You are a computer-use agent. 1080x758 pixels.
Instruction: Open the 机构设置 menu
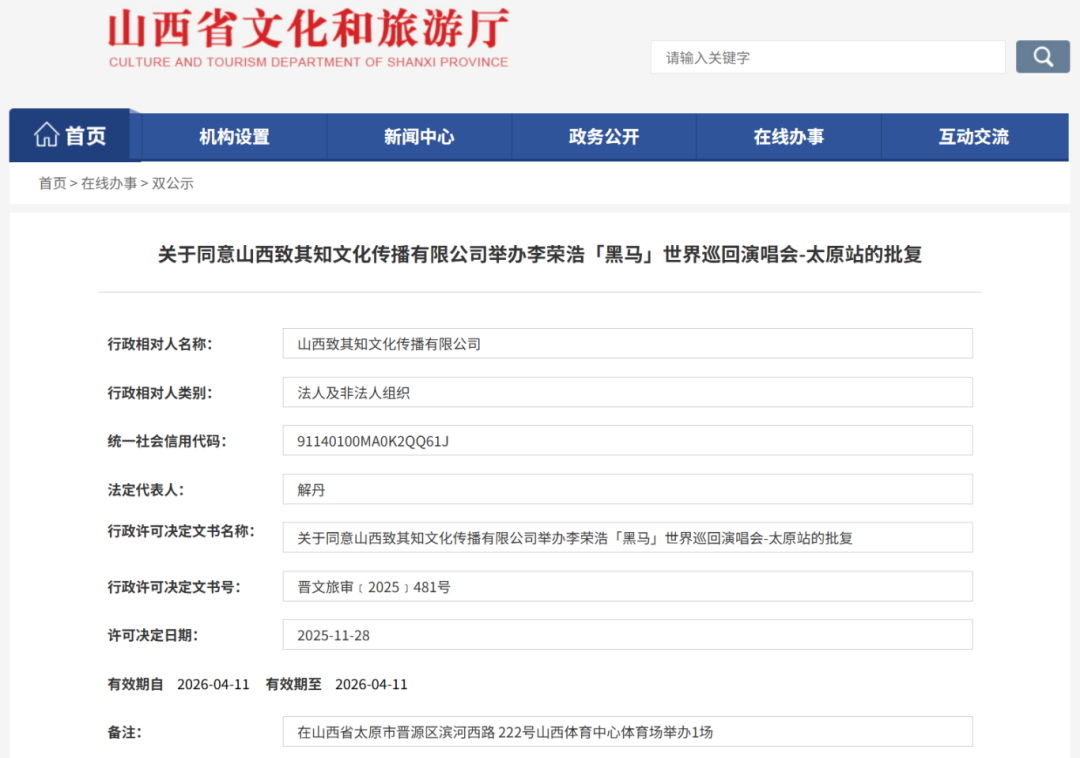234,137
